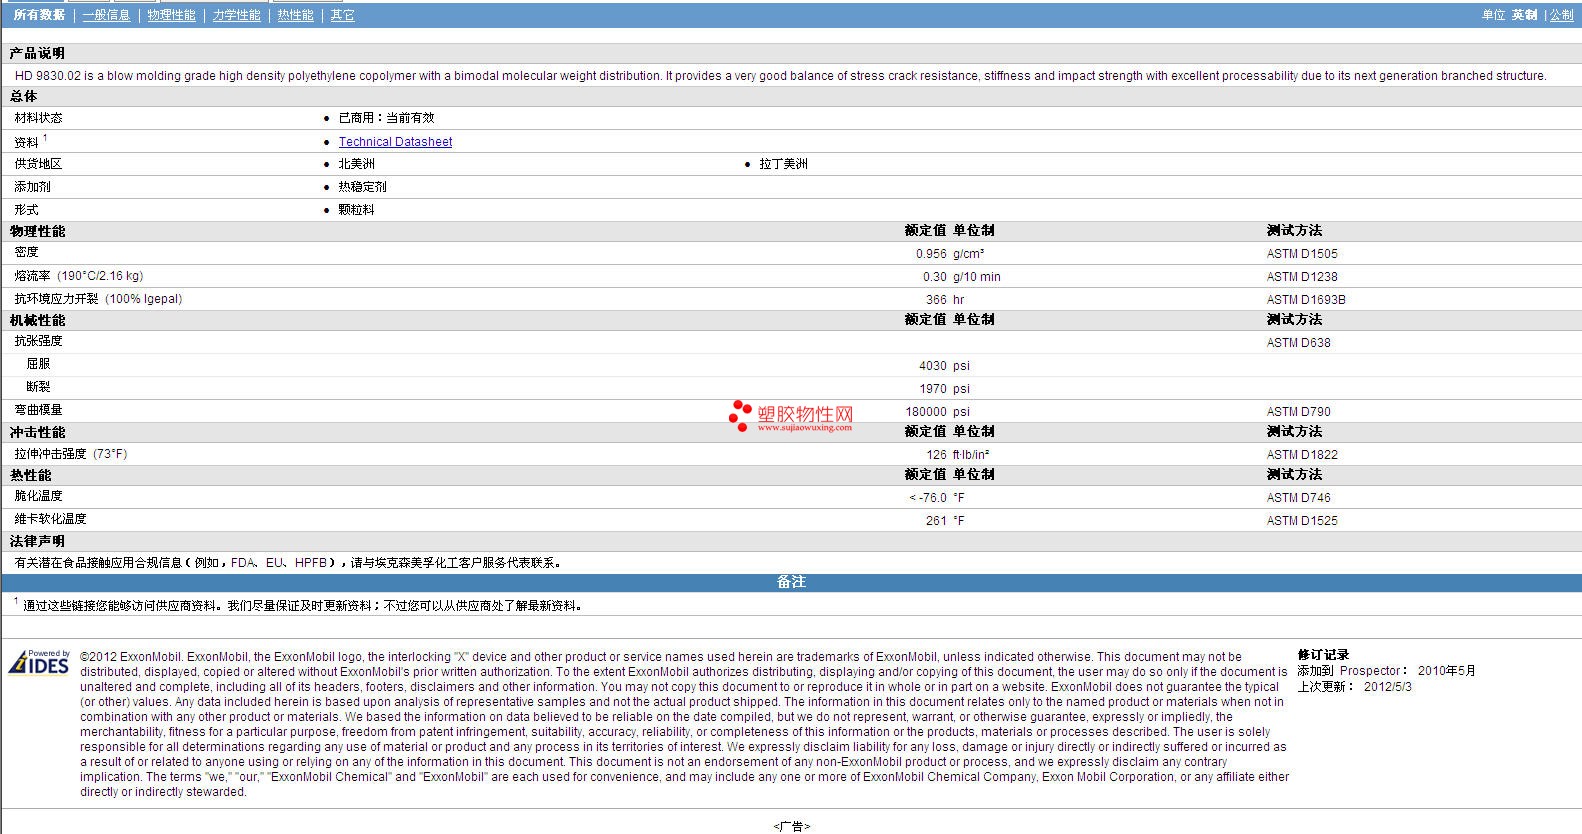Click the density value 0.956
This screenshot has width=1582, height=834.
931,254
